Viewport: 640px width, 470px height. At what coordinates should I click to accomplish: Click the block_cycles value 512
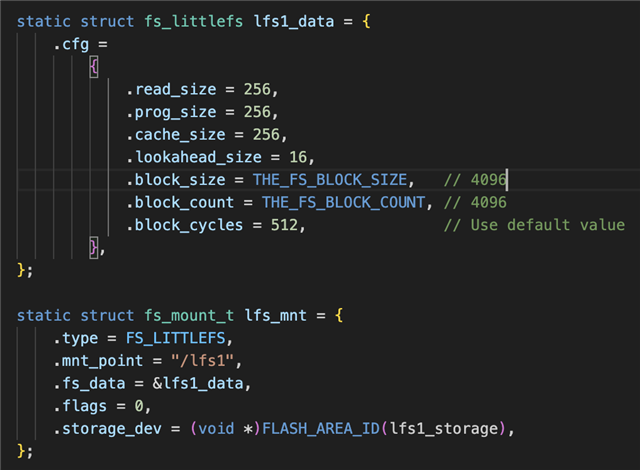tap(284, 225)
